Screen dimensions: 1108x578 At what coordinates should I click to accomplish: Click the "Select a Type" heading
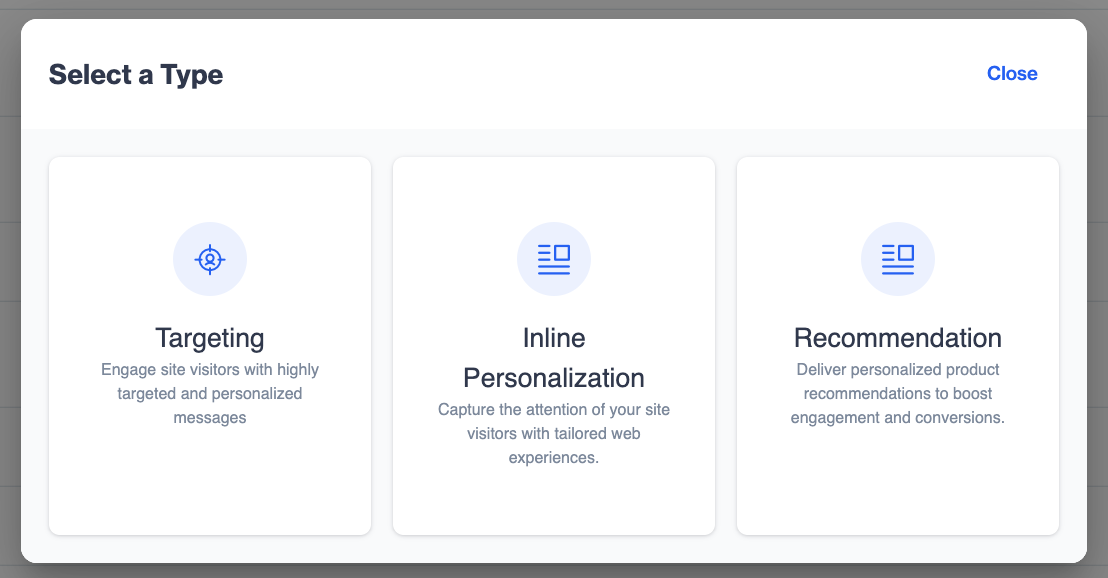pos(136,74)
